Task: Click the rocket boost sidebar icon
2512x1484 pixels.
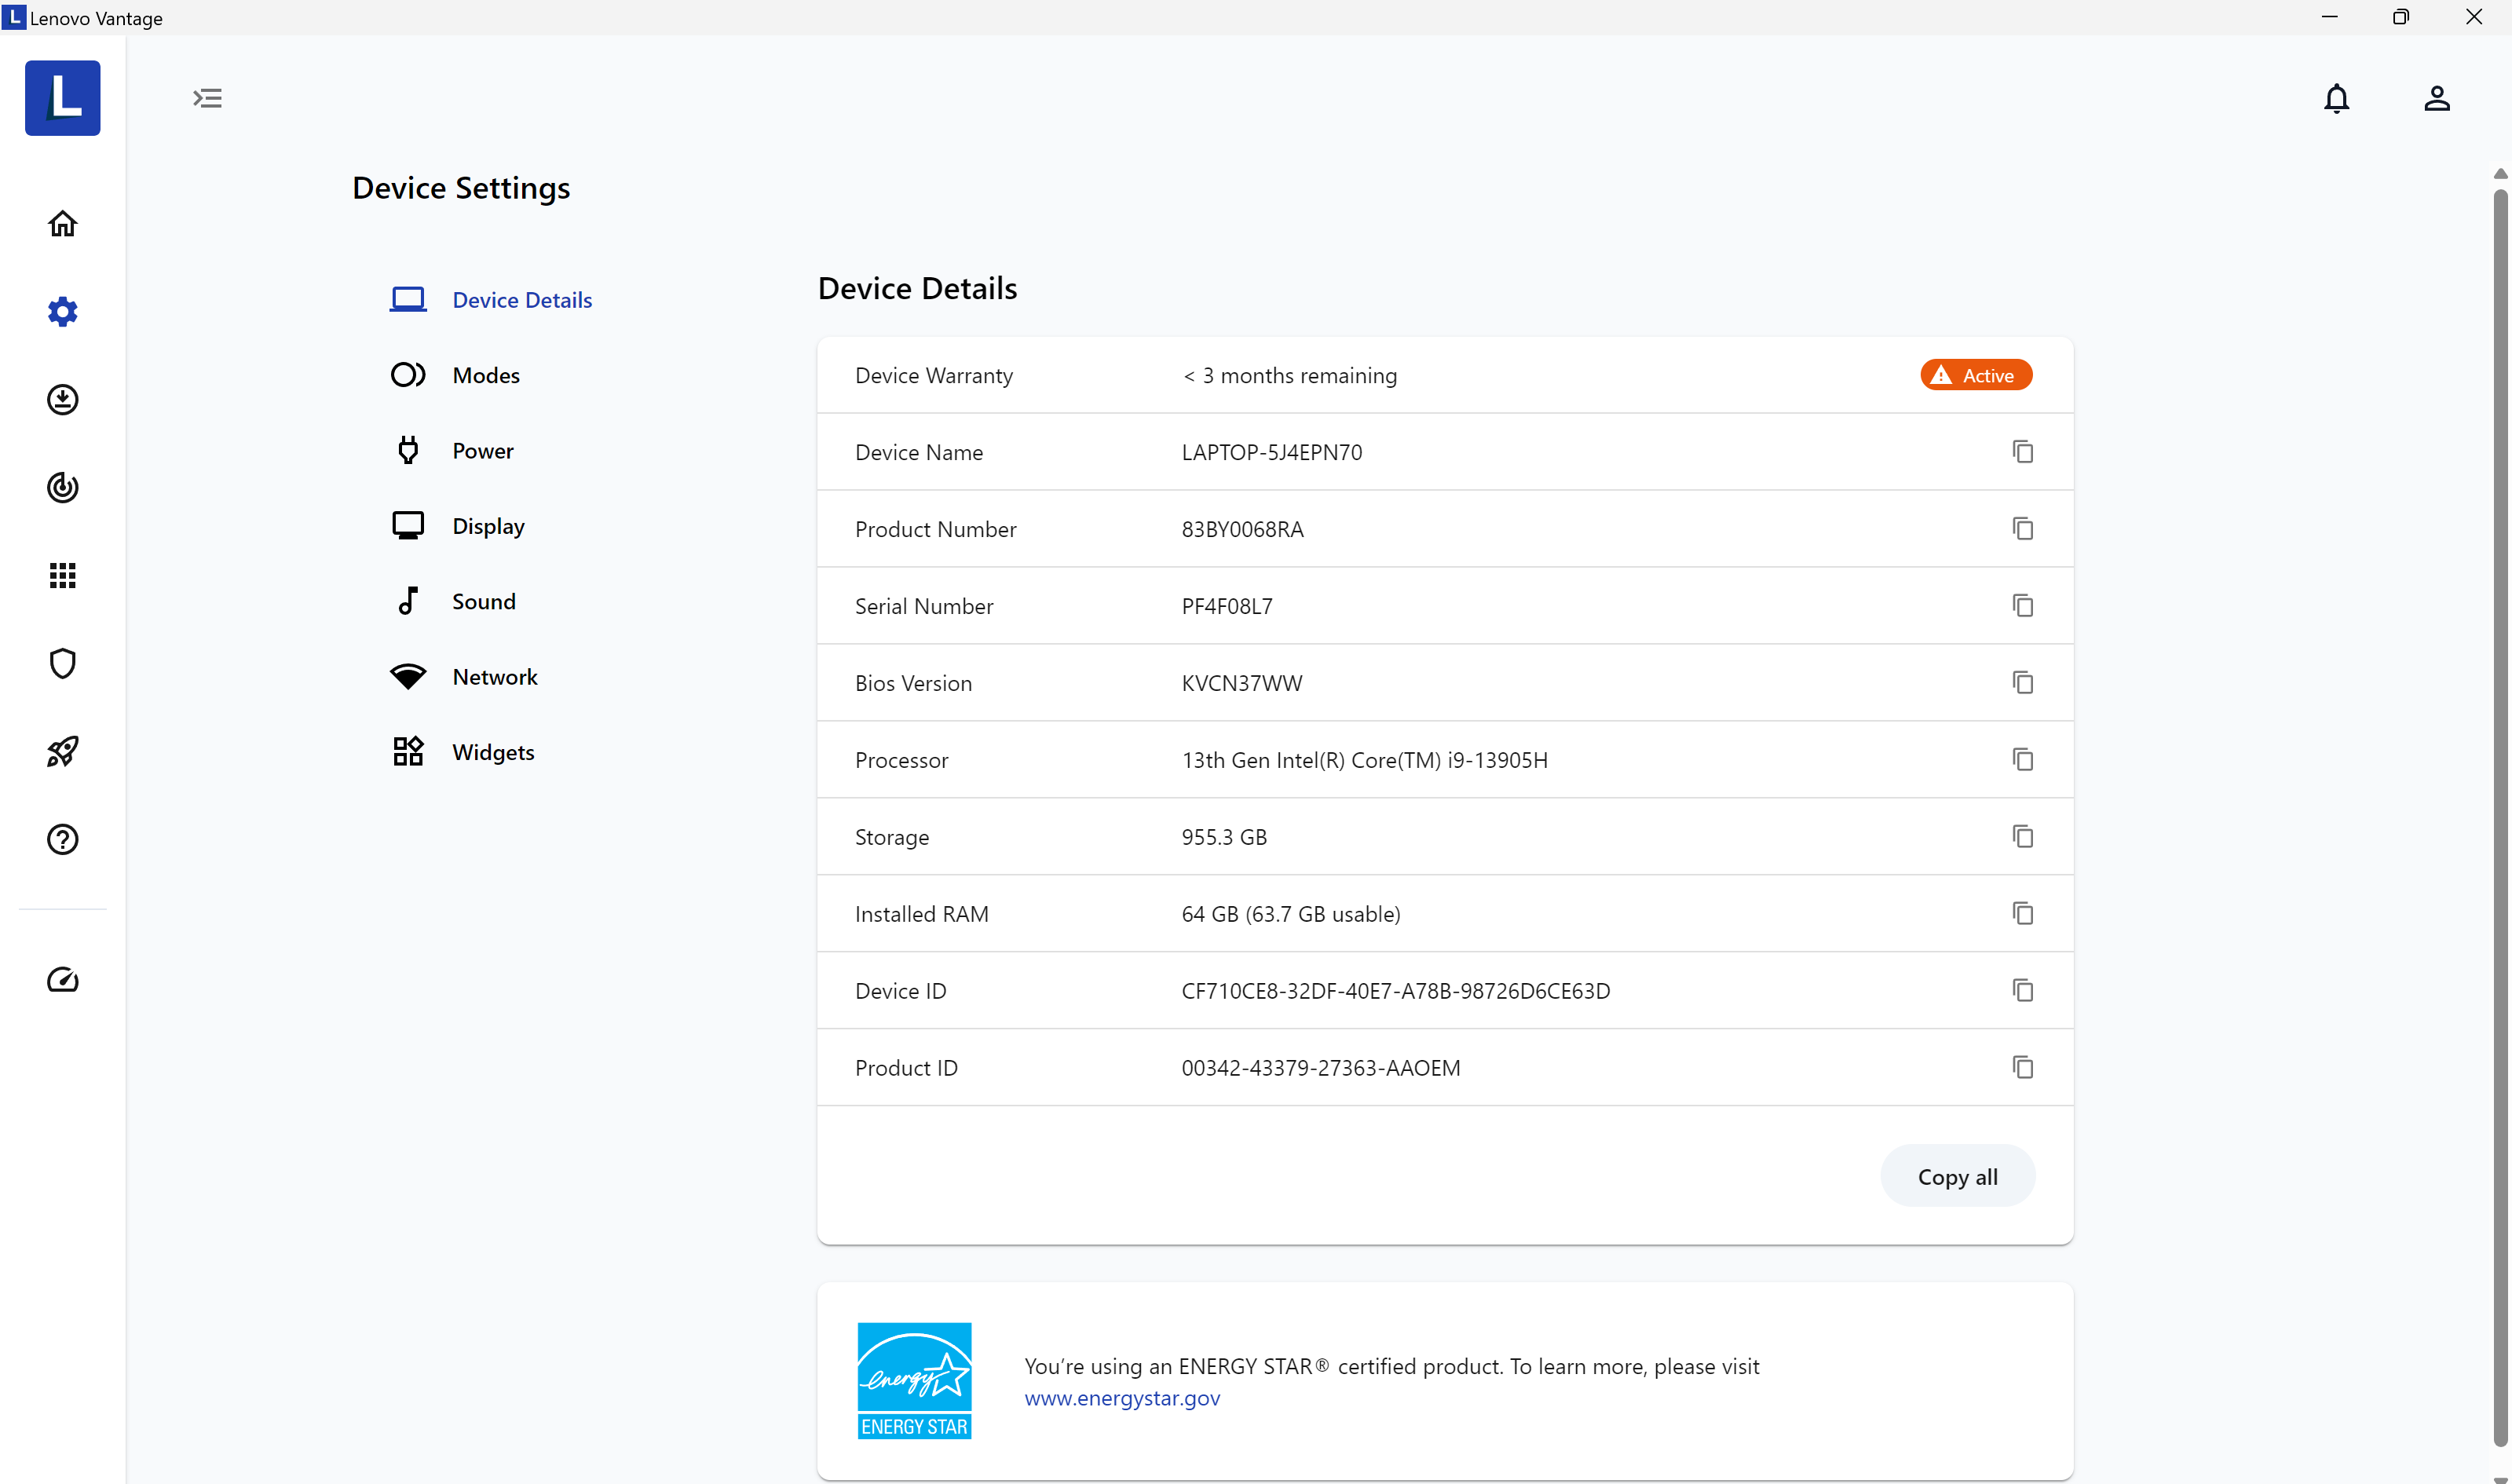Action: point(62,751)
